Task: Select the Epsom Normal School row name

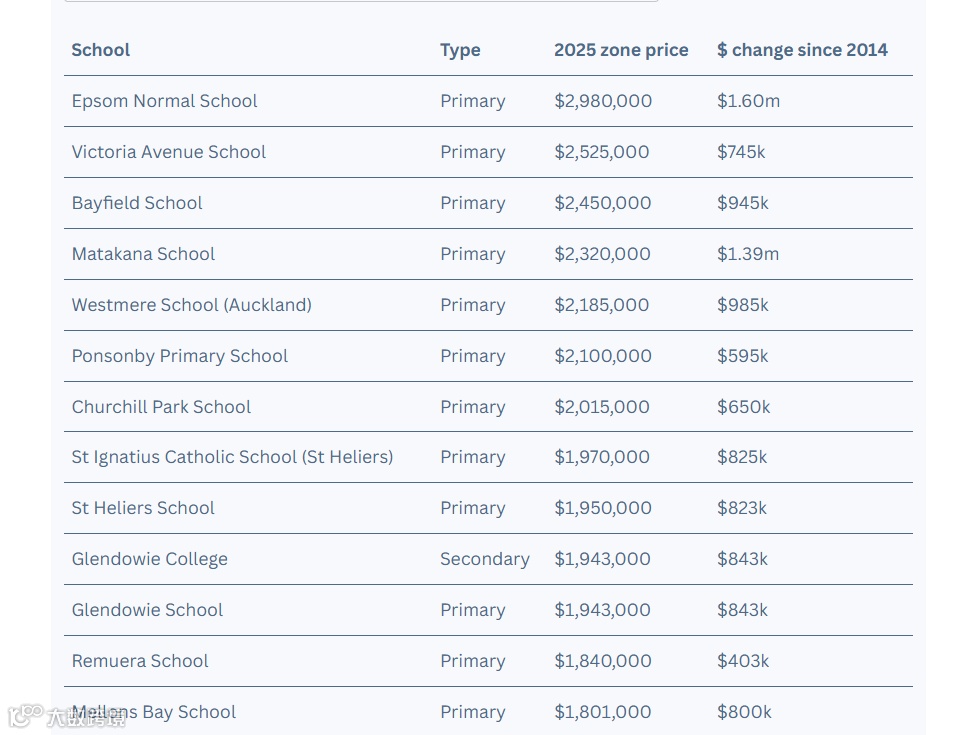Action: pyautogui.click(x=164, y=101)
